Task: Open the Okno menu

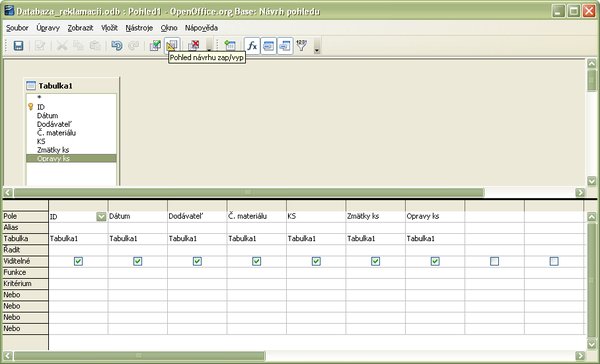Action: coord(169,28)
